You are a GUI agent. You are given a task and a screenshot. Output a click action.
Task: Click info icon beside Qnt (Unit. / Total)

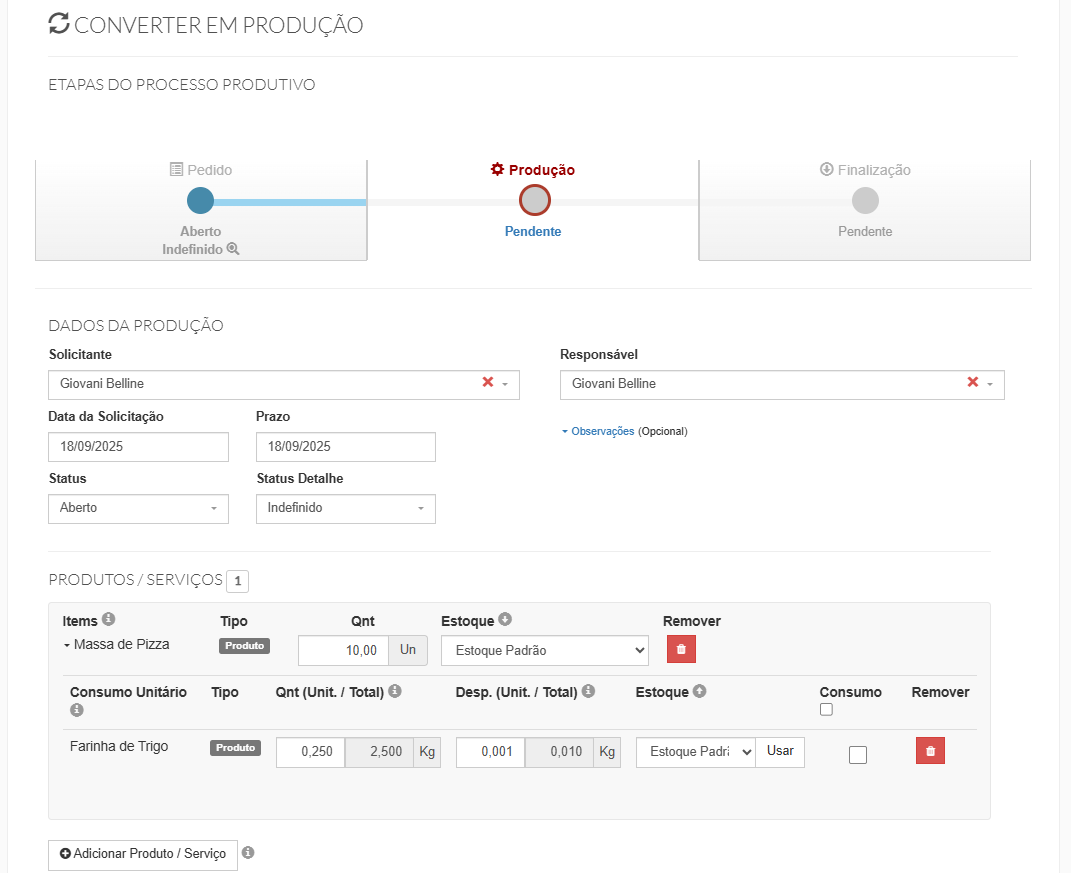(x=395, y=692)
